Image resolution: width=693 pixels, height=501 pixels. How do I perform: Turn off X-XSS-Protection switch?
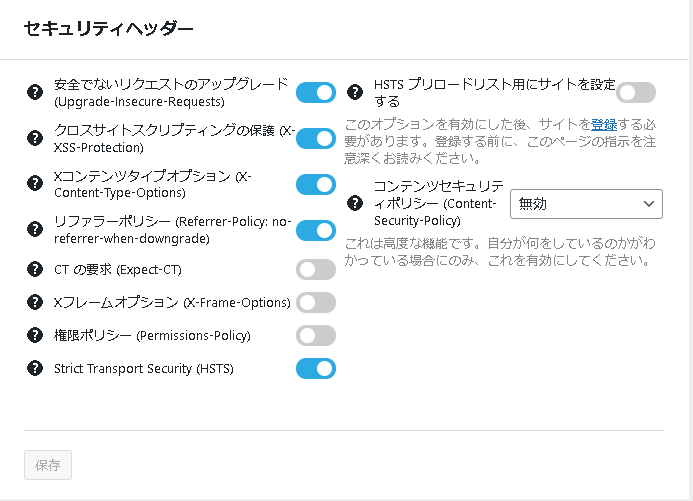[316, 138]
